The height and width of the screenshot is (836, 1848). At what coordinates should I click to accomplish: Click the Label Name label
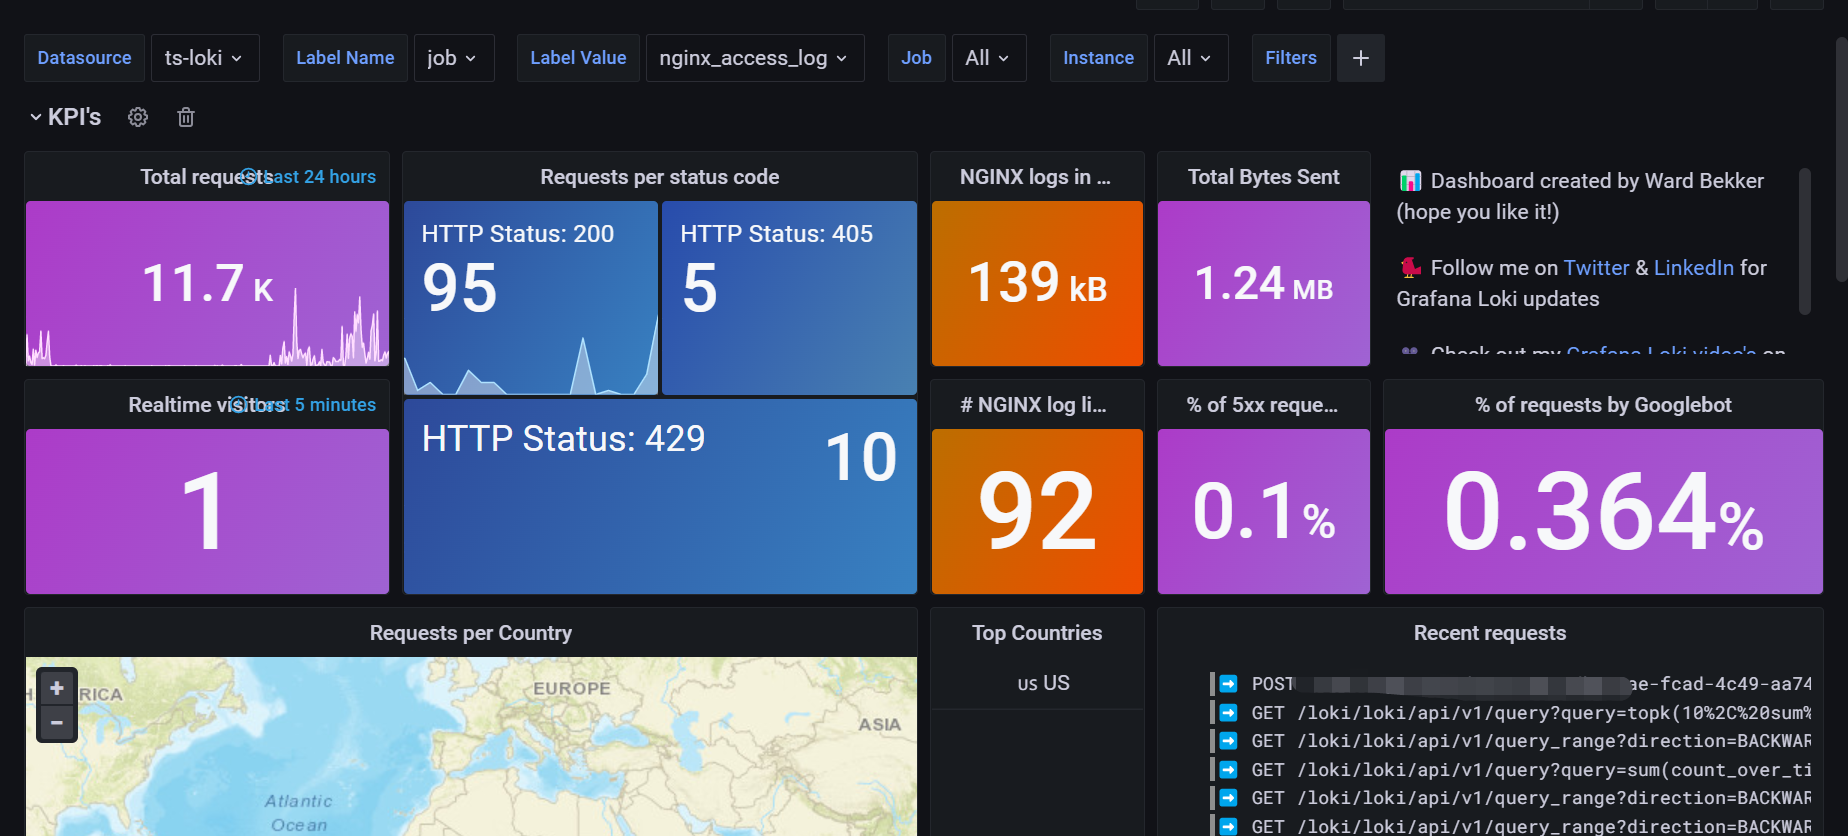(x=345, y=58)
